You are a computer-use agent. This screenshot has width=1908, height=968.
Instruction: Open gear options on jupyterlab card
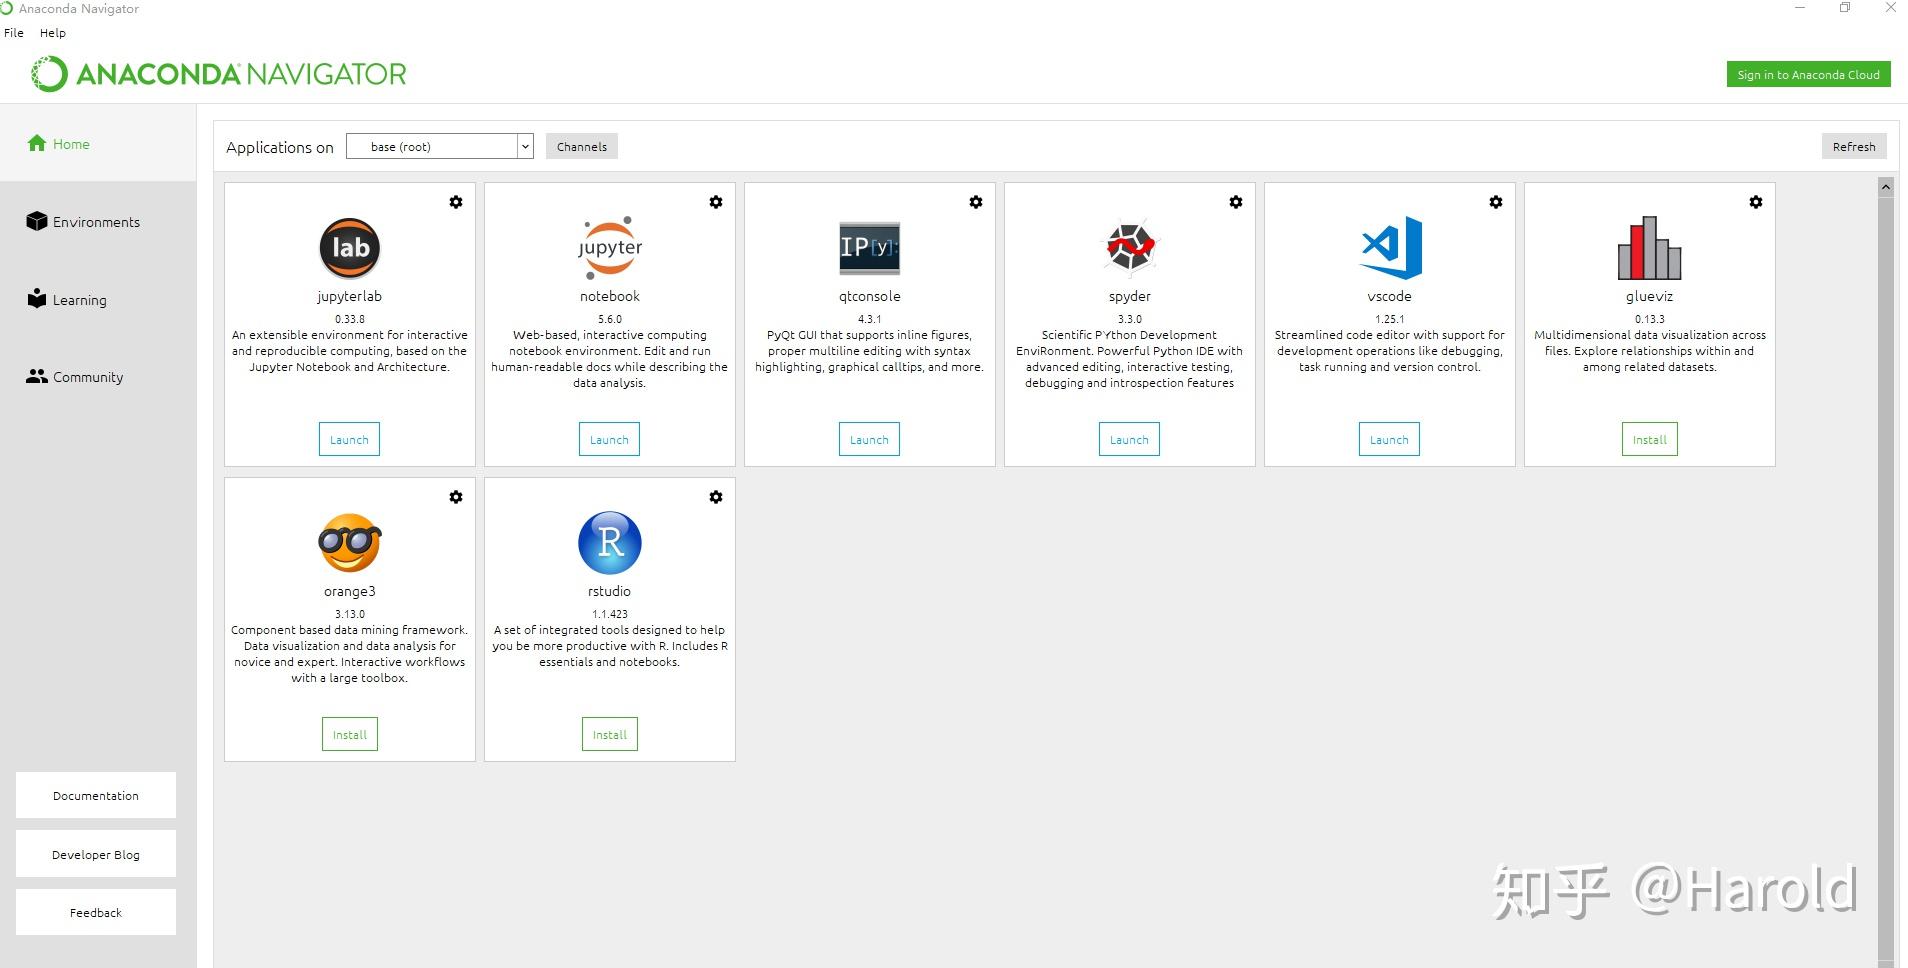pyautogui.click(x=456, y=202)
